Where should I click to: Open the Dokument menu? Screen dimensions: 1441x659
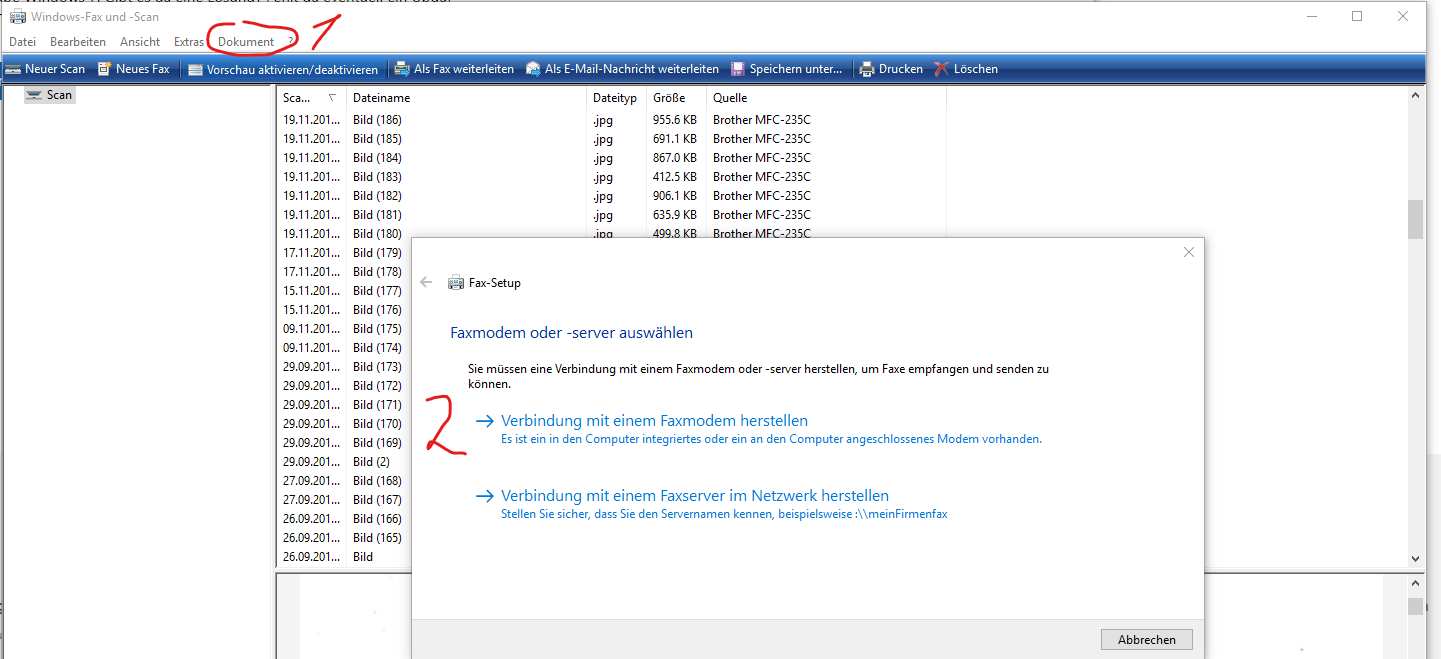[246, 42]
